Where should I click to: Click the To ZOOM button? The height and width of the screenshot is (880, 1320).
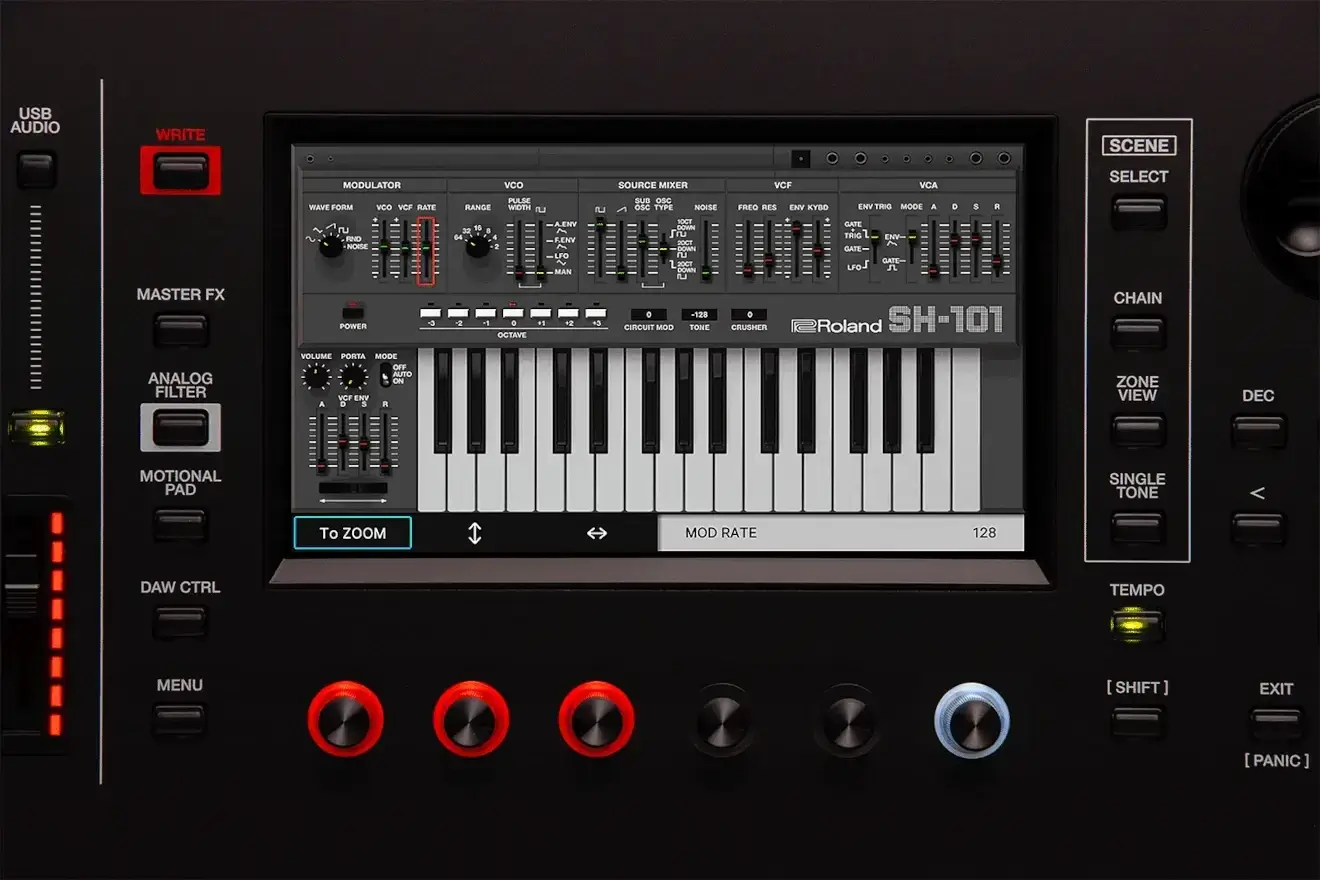pyautogui.click(x=353, y=533)
